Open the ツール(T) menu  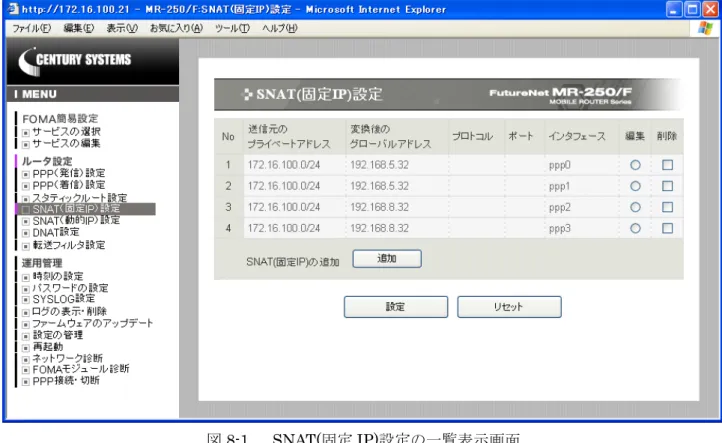click(232, 29)
